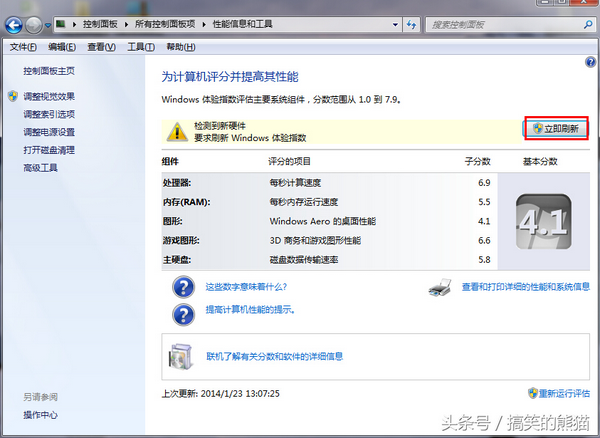600x438 pixels.
Task: Click the 6.9 processor subscore
Action: click(484, 183)
